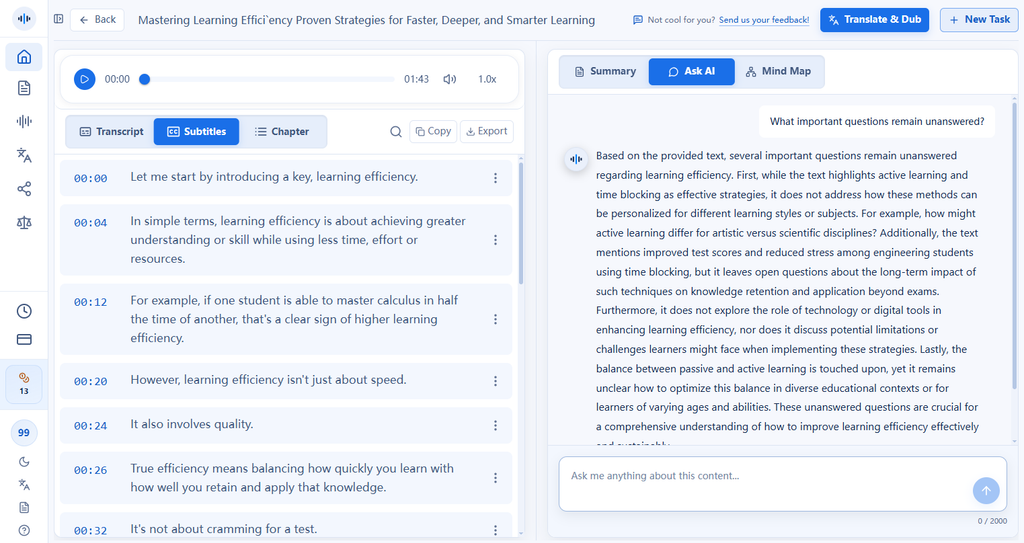1024x543 pixels.
Task: Click the question bubble about unanswered questions
Action: (876, 122)
